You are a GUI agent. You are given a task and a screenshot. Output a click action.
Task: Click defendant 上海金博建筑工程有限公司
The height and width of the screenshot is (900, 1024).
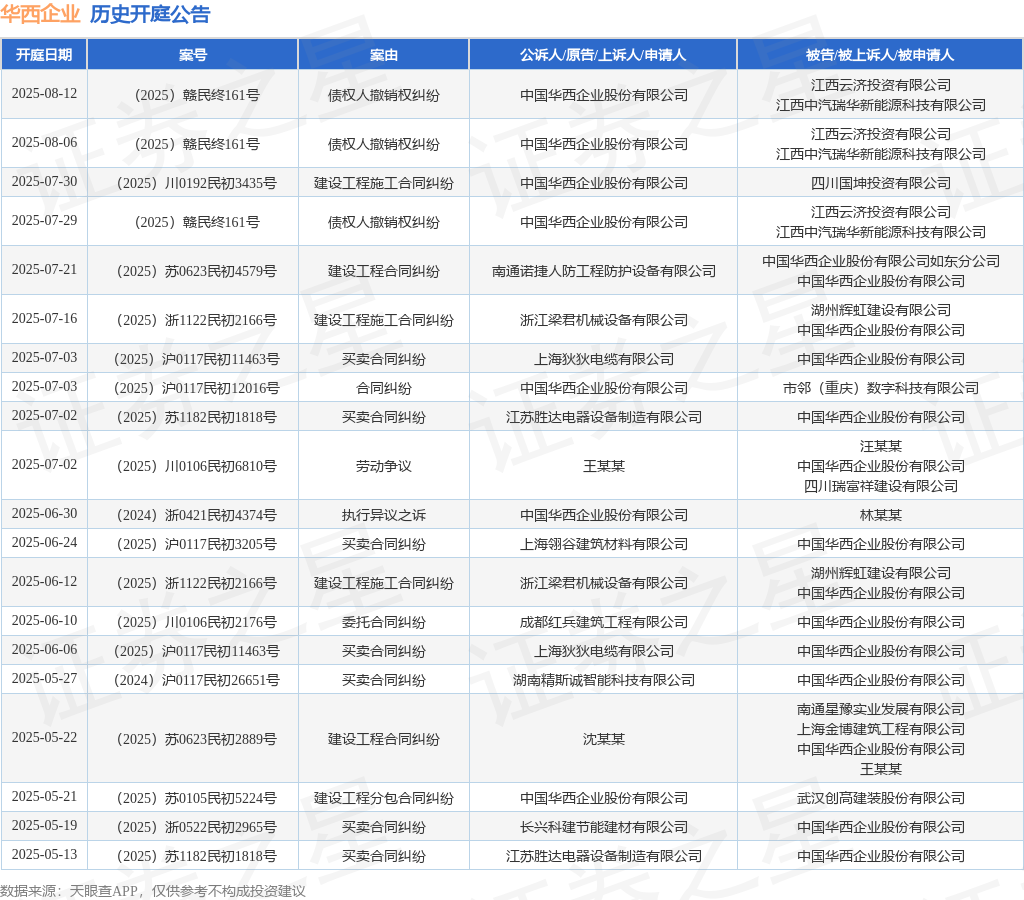pos(880,730)
